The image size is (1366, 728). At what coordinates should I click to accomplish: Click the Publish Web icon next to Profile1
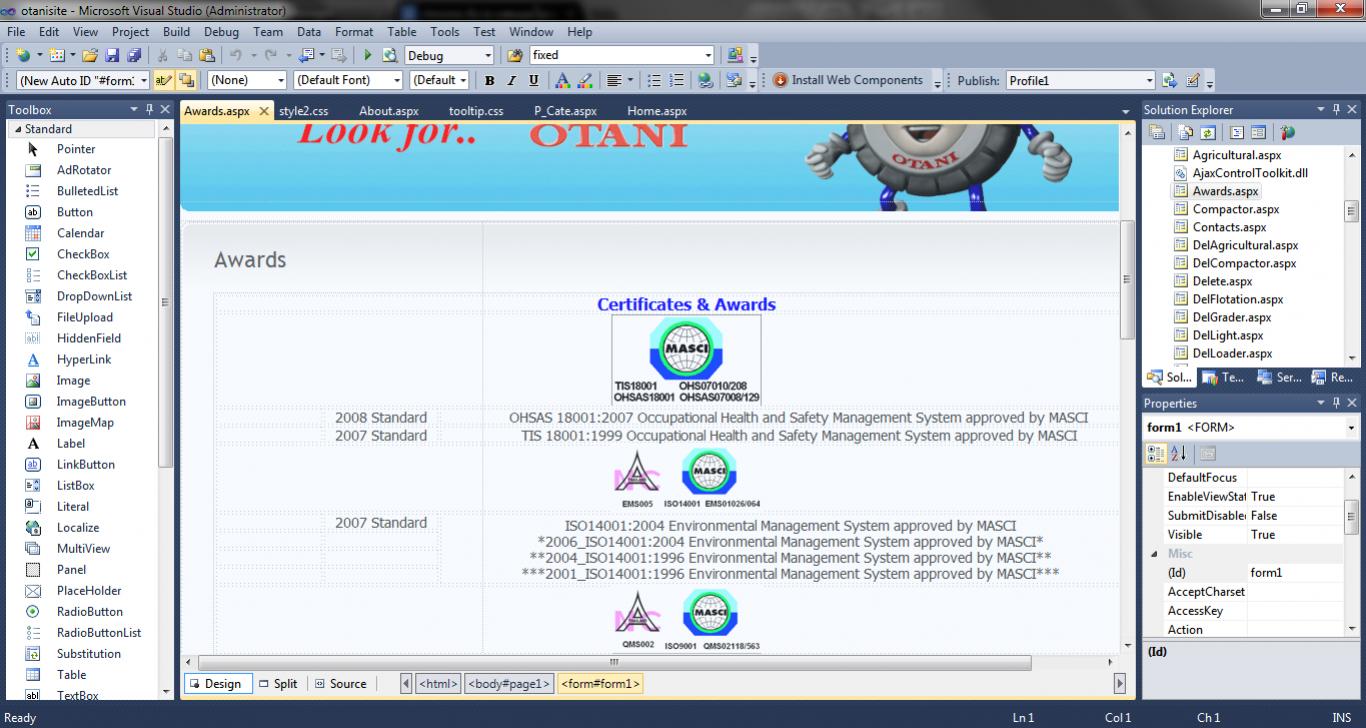pyautogui.click(x=1170, y=81)
